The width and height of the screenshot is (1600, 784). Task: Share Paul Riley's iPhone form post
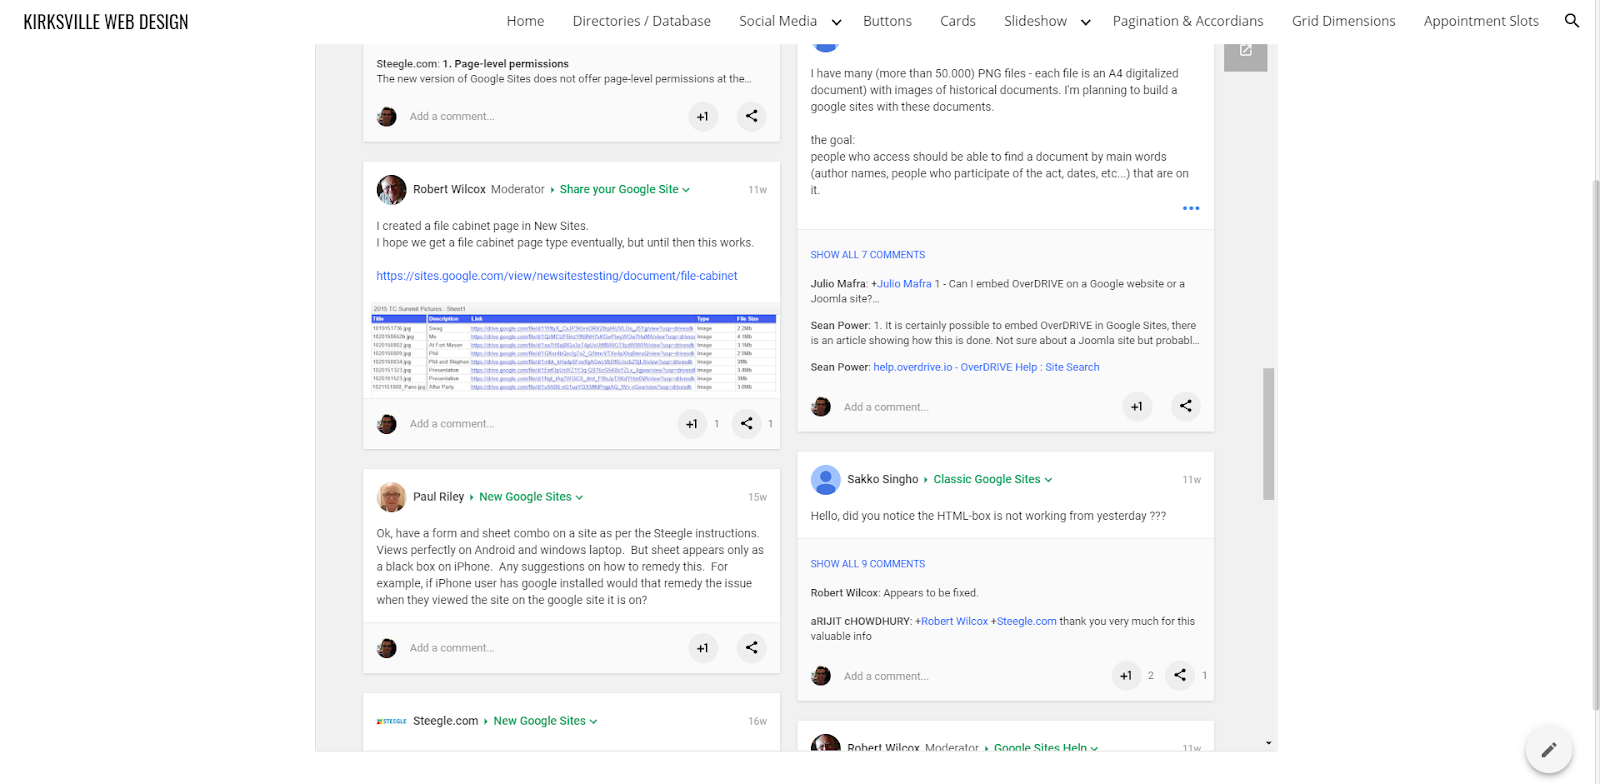pos(752,648)
